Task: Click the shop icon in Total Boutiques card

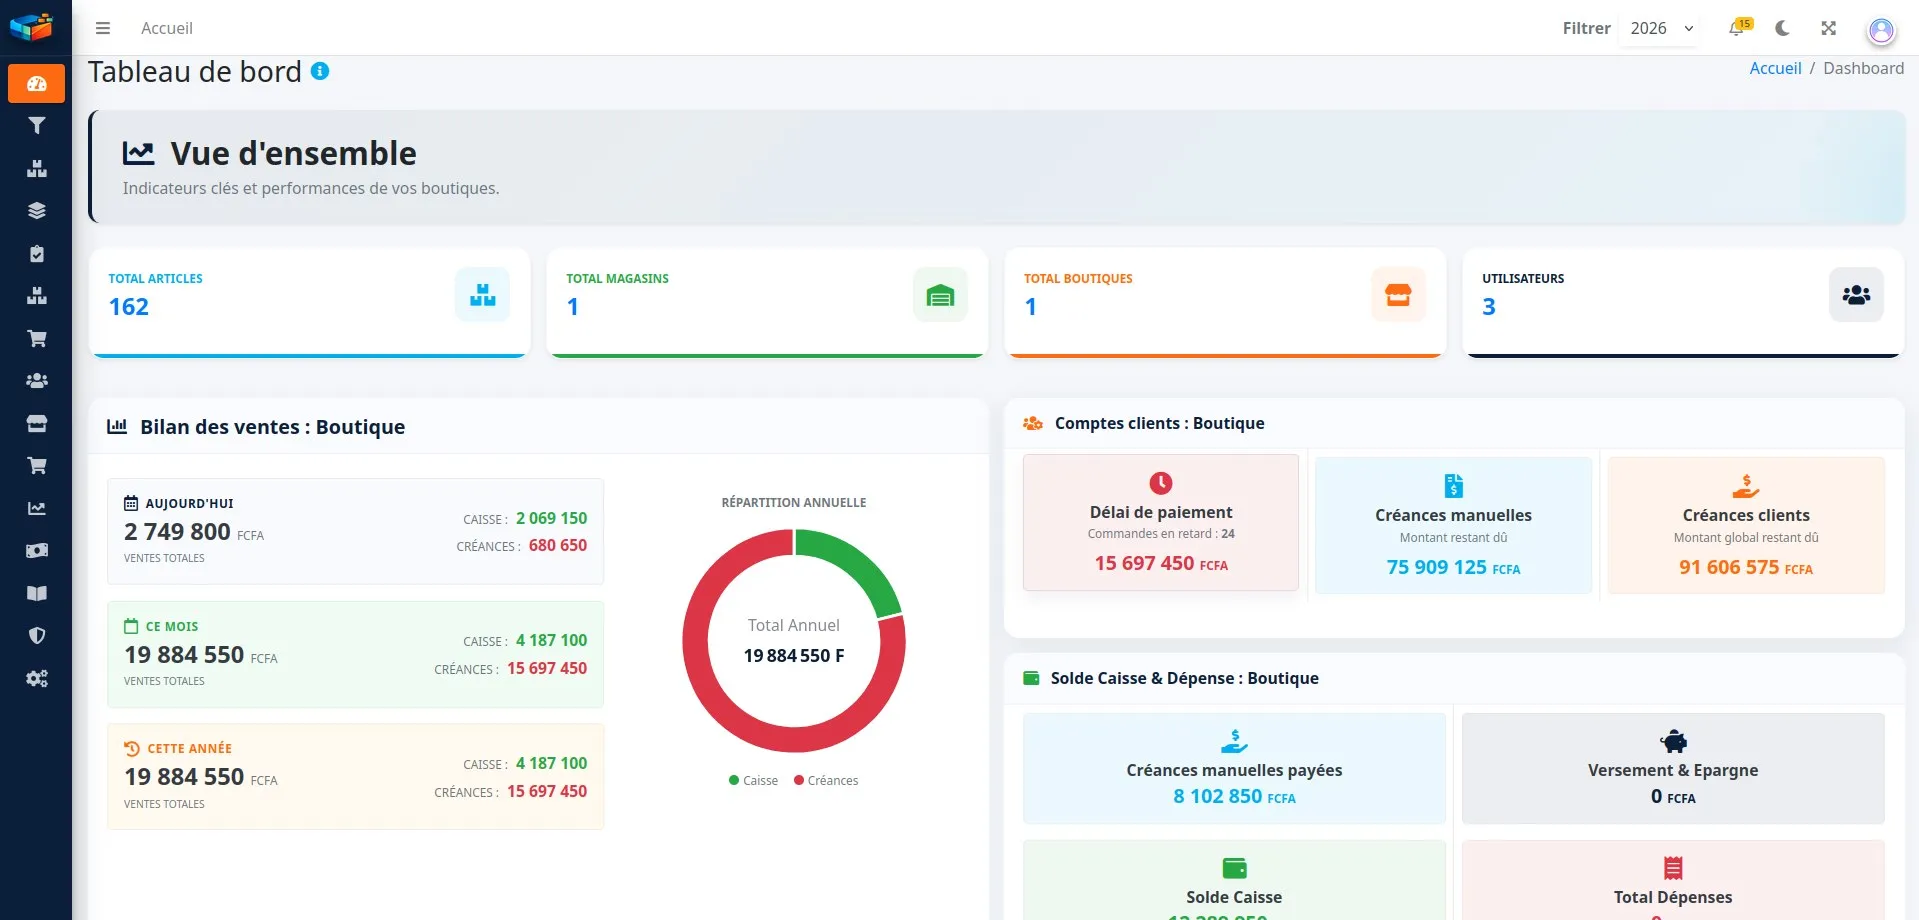Action: click(1398, 295)
